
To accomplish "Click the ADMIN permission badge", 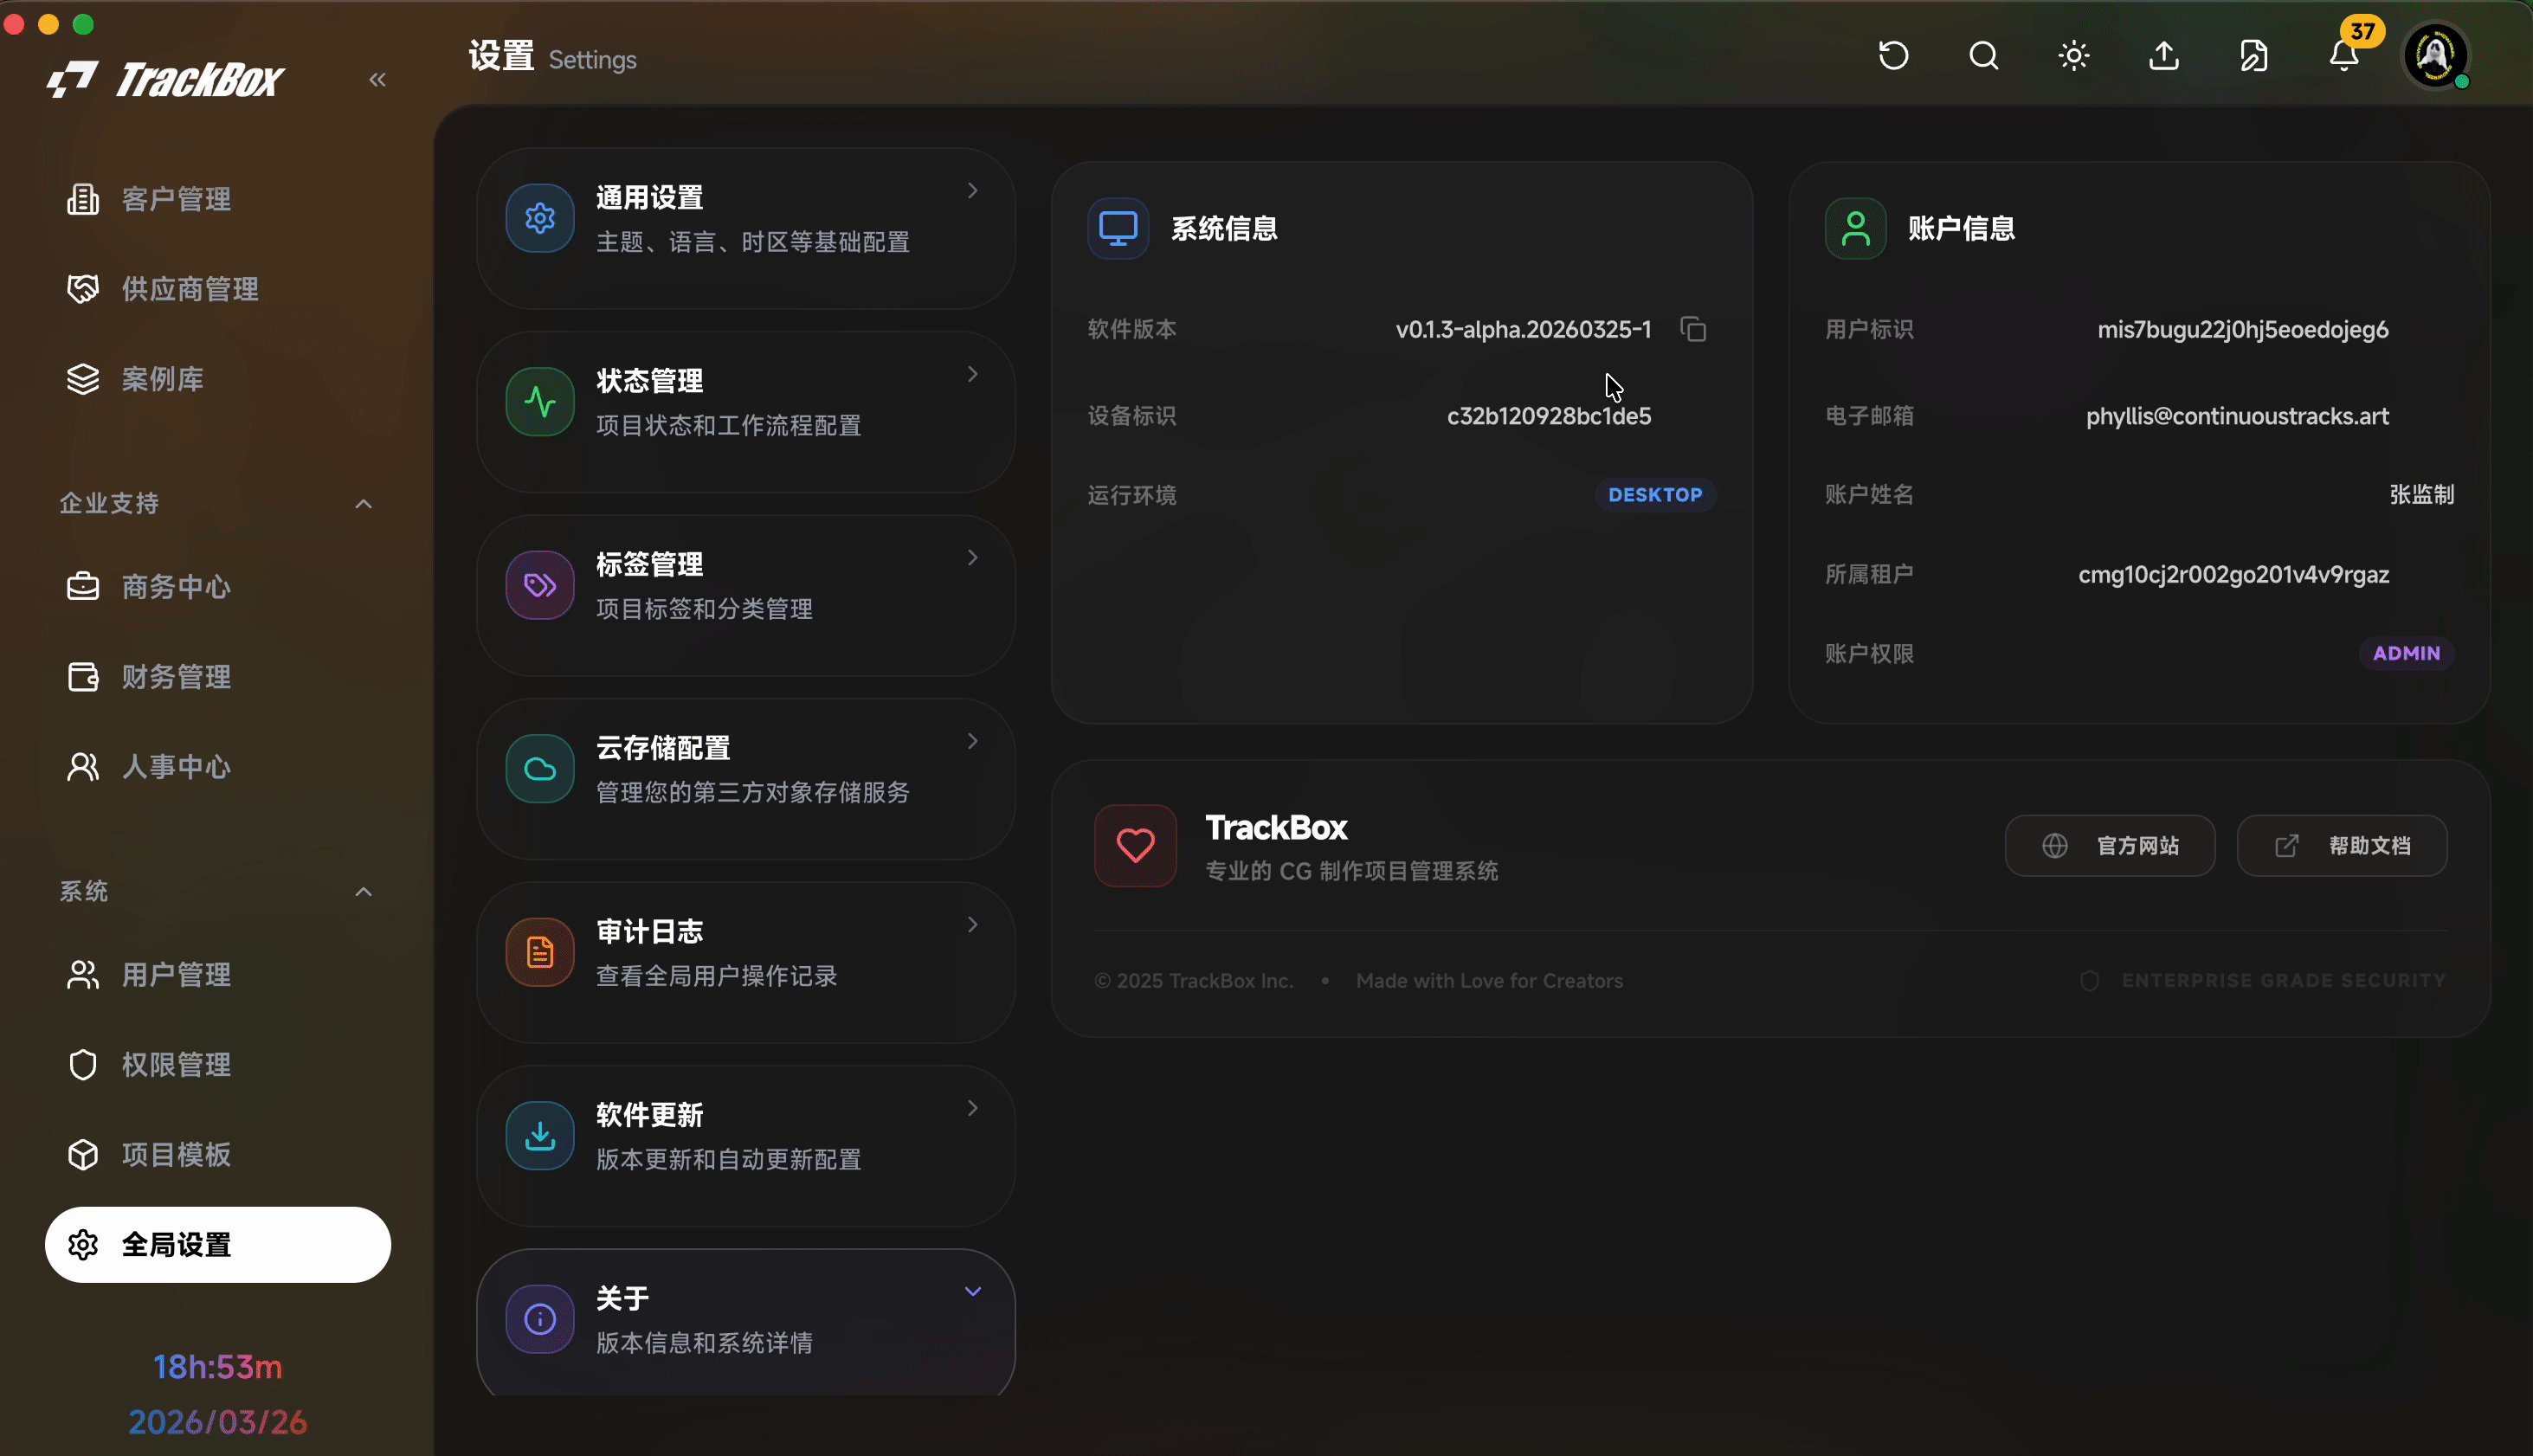I will (x=2406, y=653).
